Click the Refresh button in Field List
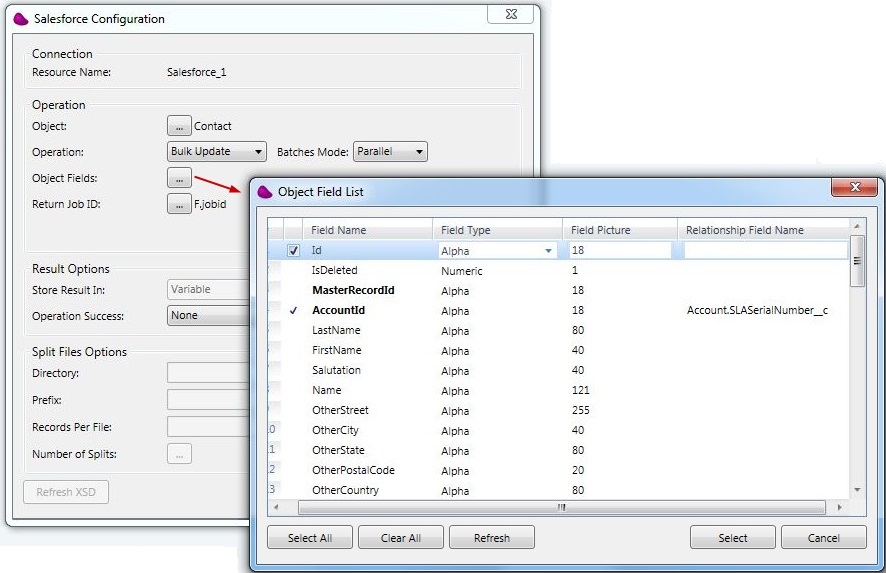The image size is (886, 573). (492, 537)
